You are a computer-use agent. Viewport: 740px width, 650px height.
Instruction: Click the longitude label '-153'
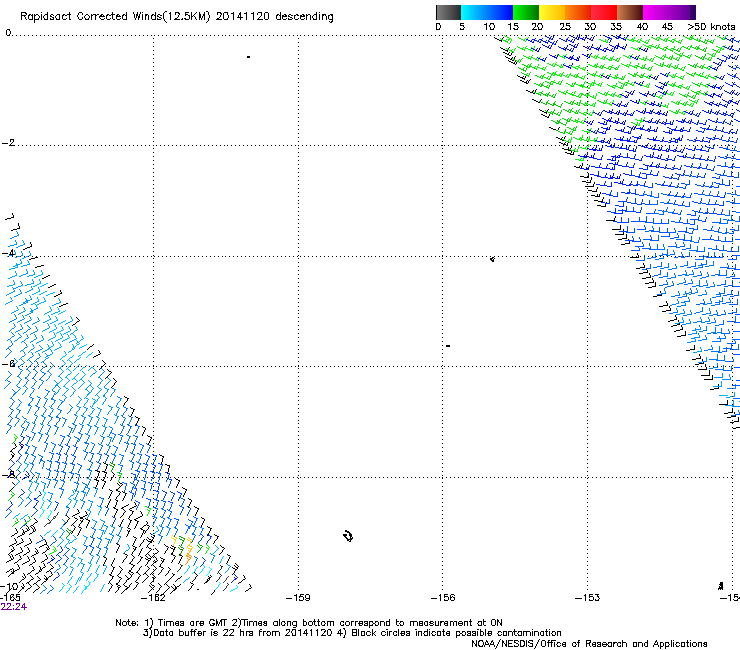coord(588,598)
